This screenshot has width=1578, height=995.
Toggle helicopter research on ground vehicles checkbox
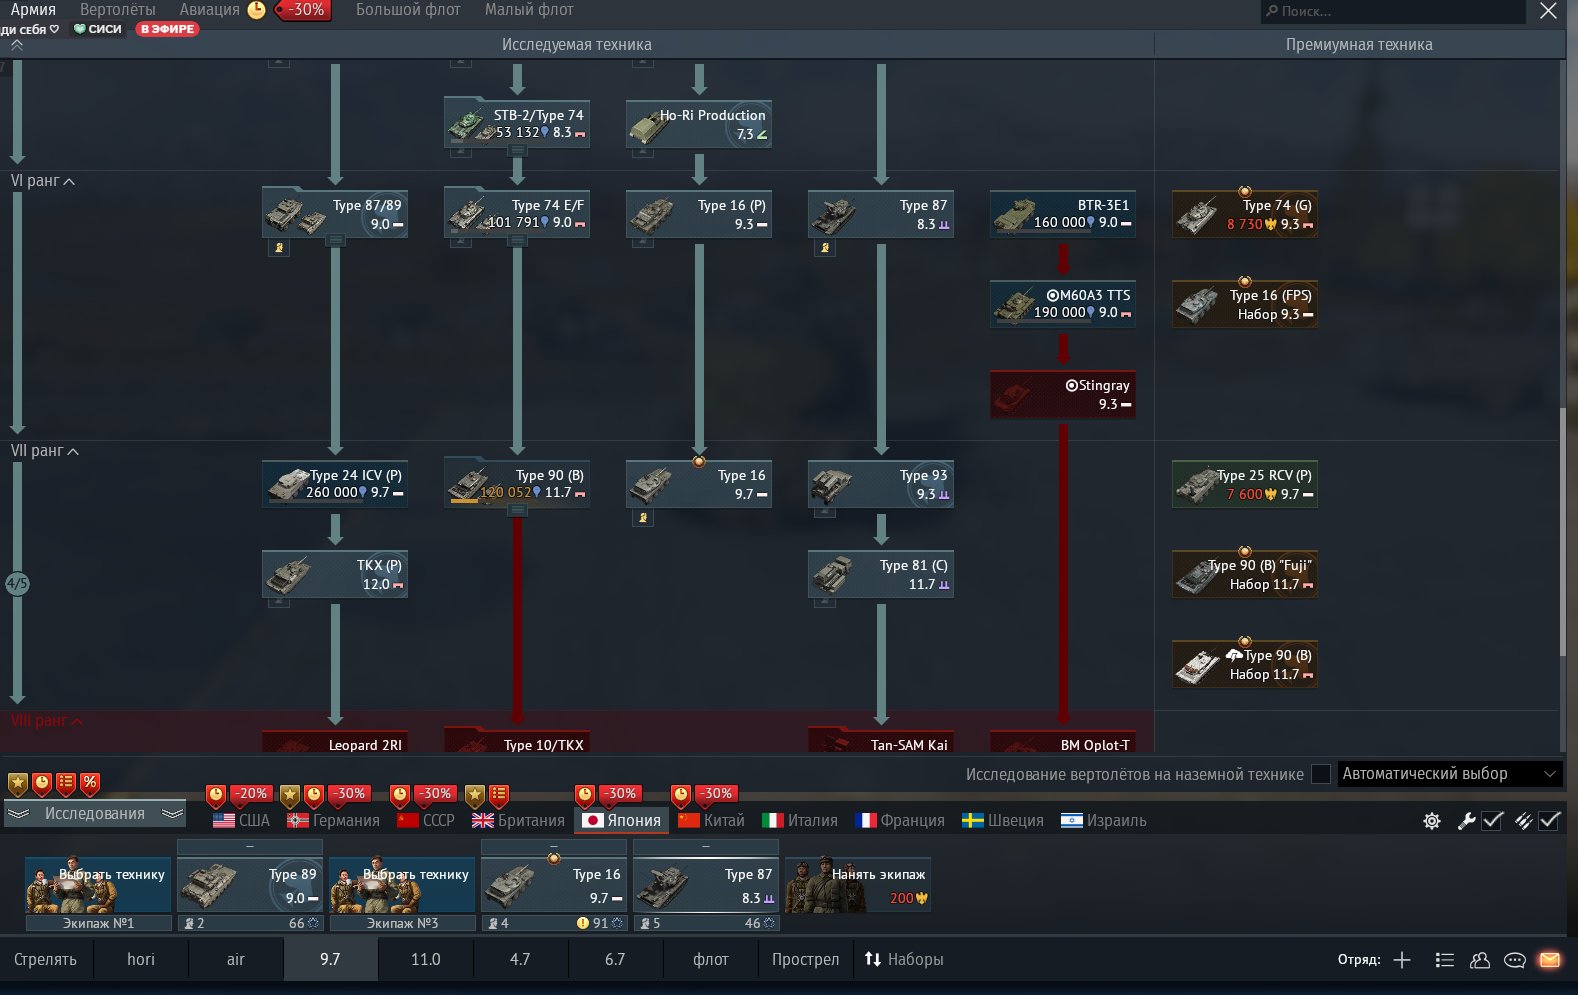coord(1321,774)
